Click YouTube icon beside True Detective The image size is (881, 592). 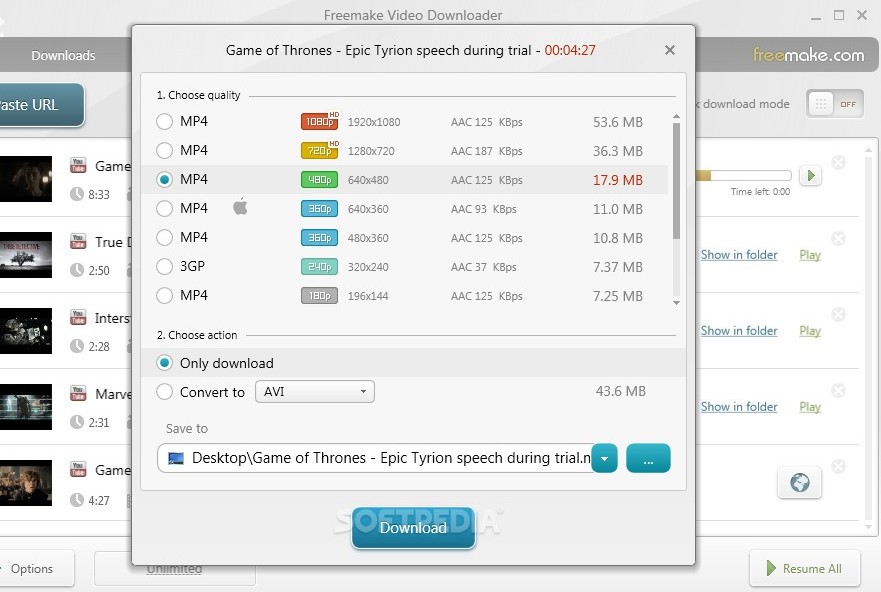(78, 241)
